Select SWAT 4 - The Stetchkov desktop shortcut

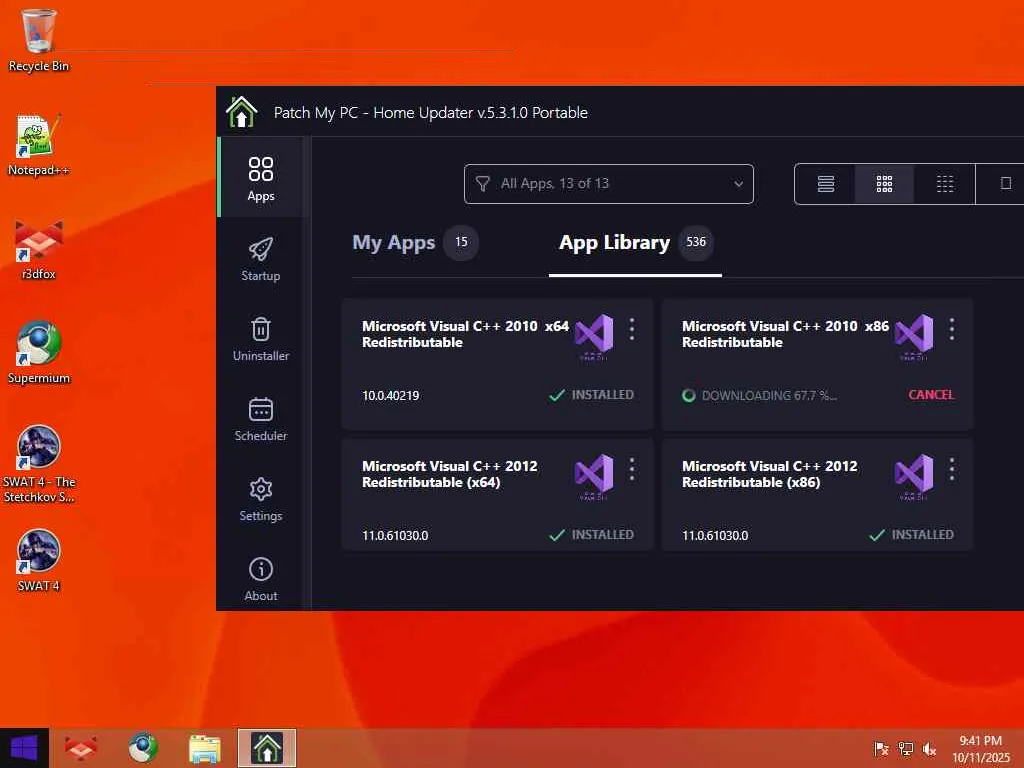tap(39, 464)
